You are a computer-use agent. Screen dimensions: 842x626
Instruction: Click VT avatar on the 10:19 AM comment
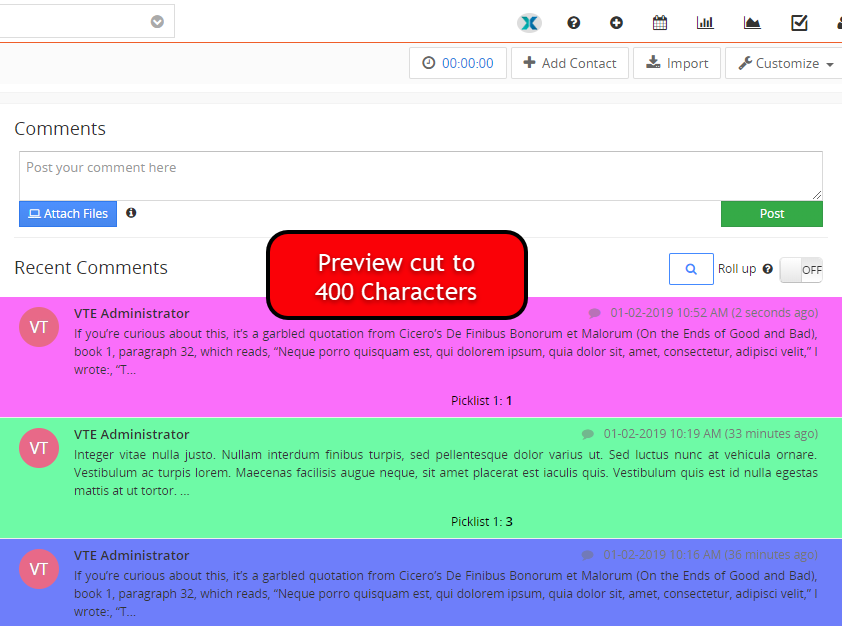(x=39, y=448)
